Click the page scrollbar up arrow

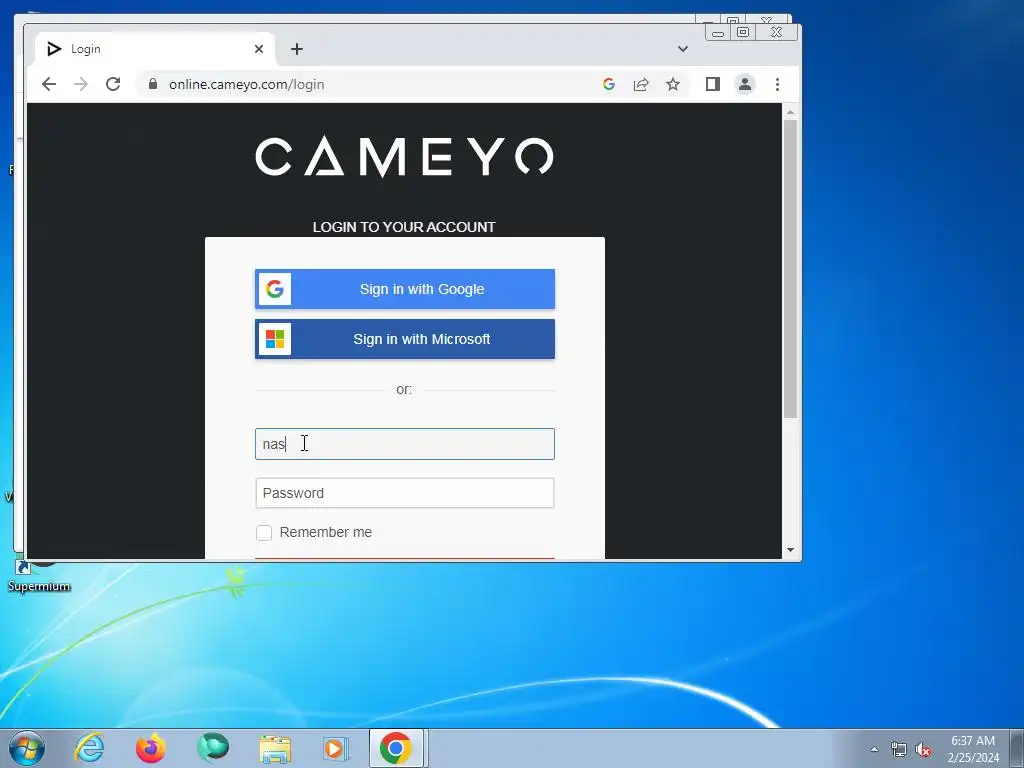click(790, 112)
